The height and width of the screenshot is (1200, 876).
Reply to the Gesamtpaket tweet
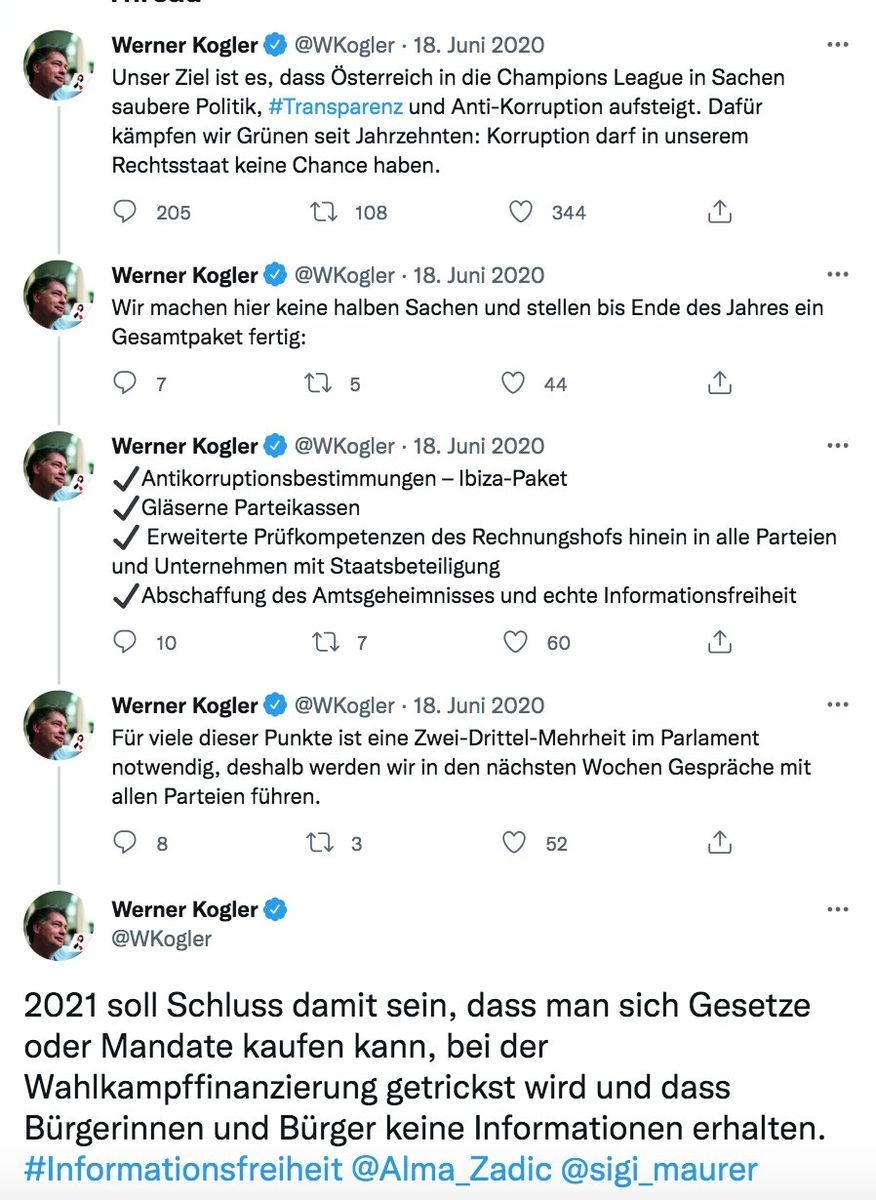pos(125,383)
